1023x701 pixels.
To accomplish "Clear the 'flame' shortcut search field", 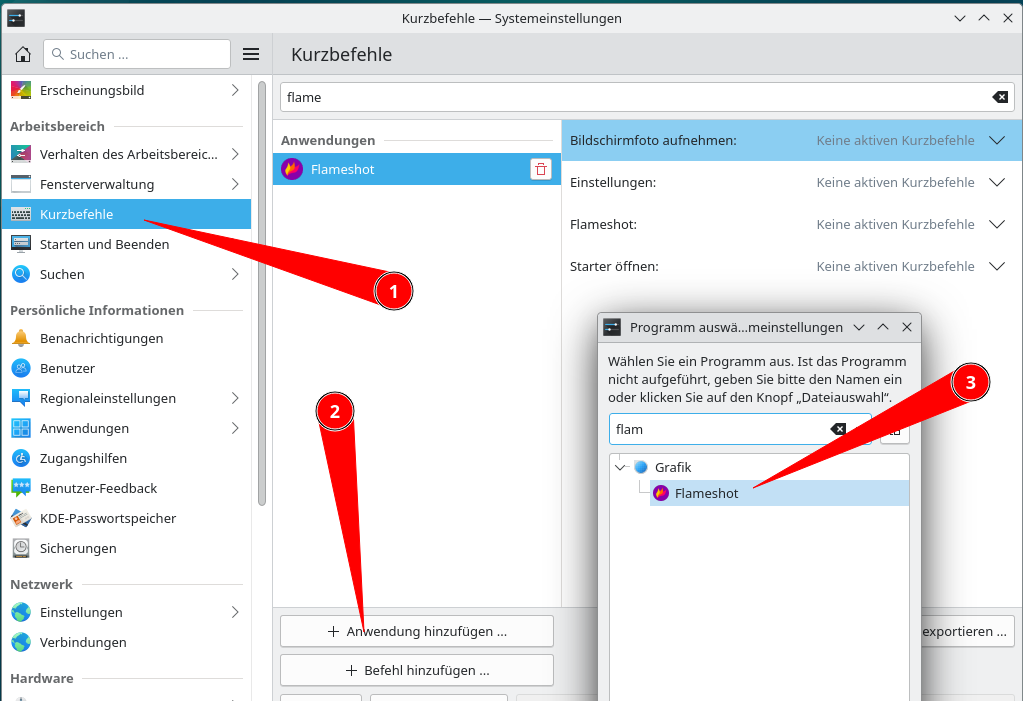I will click(x=999, y=97).
